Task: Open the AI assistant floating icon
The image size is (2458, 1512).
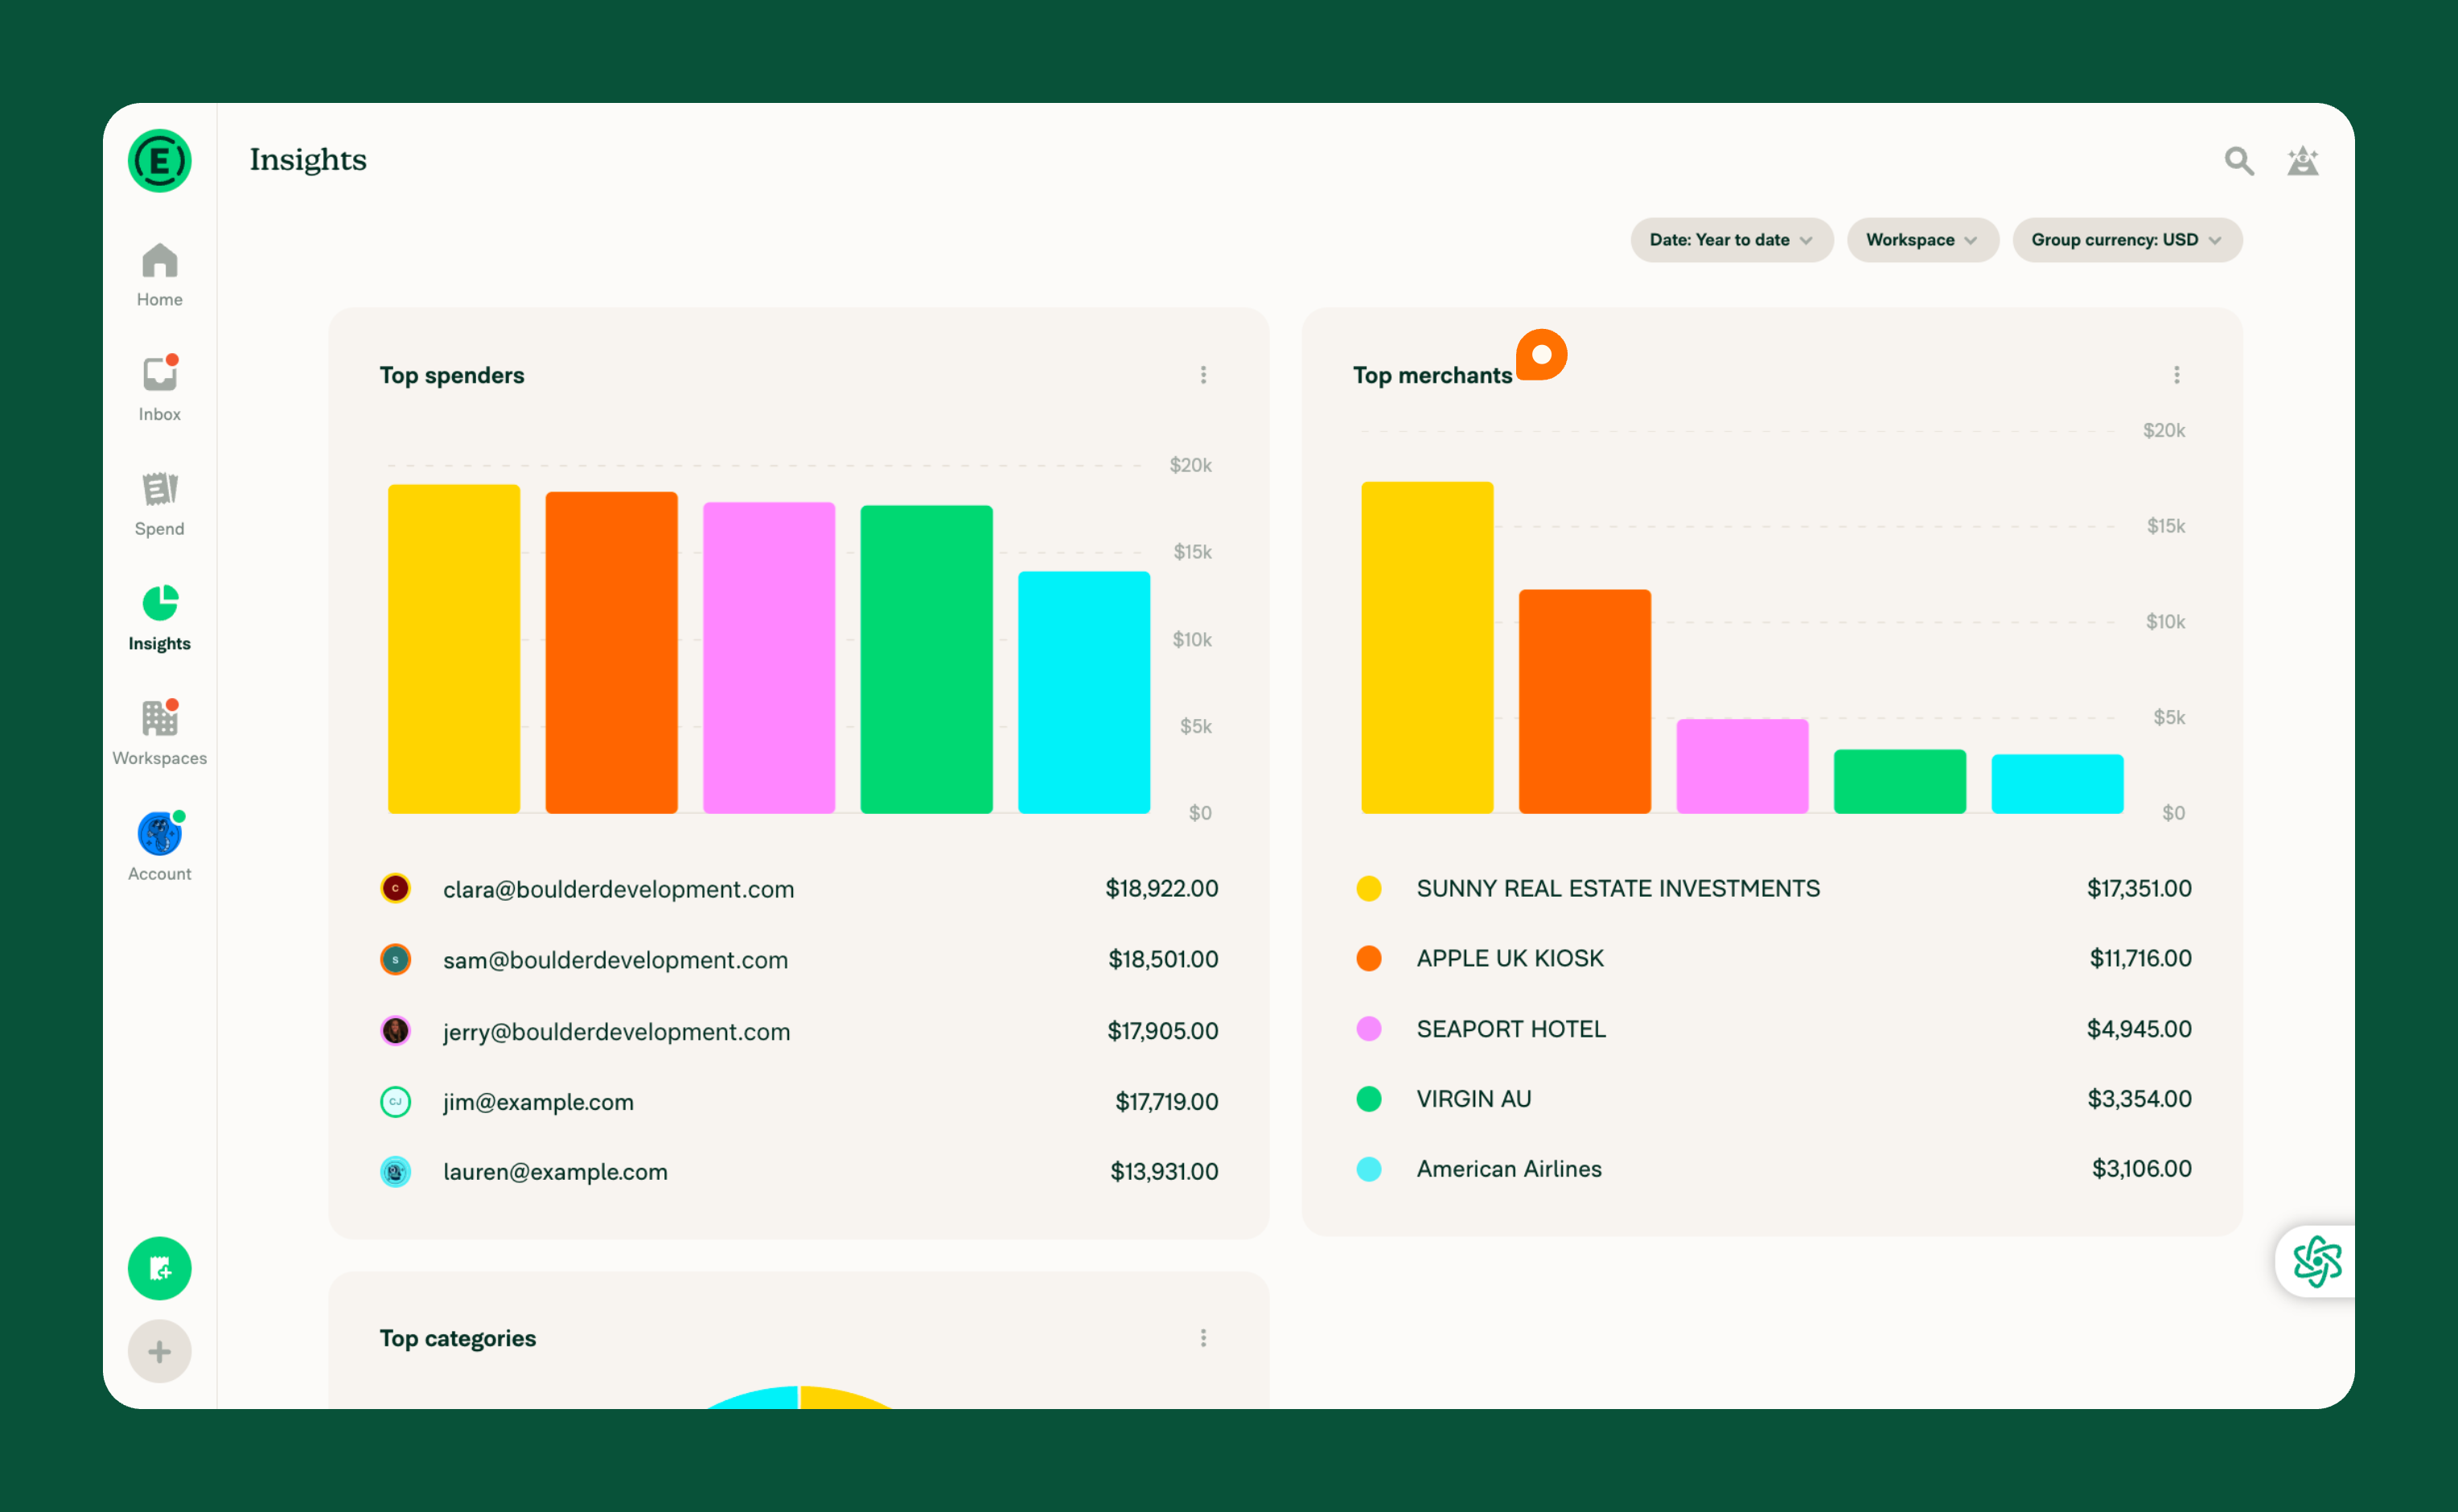Action: (x=2317, y=1261)
